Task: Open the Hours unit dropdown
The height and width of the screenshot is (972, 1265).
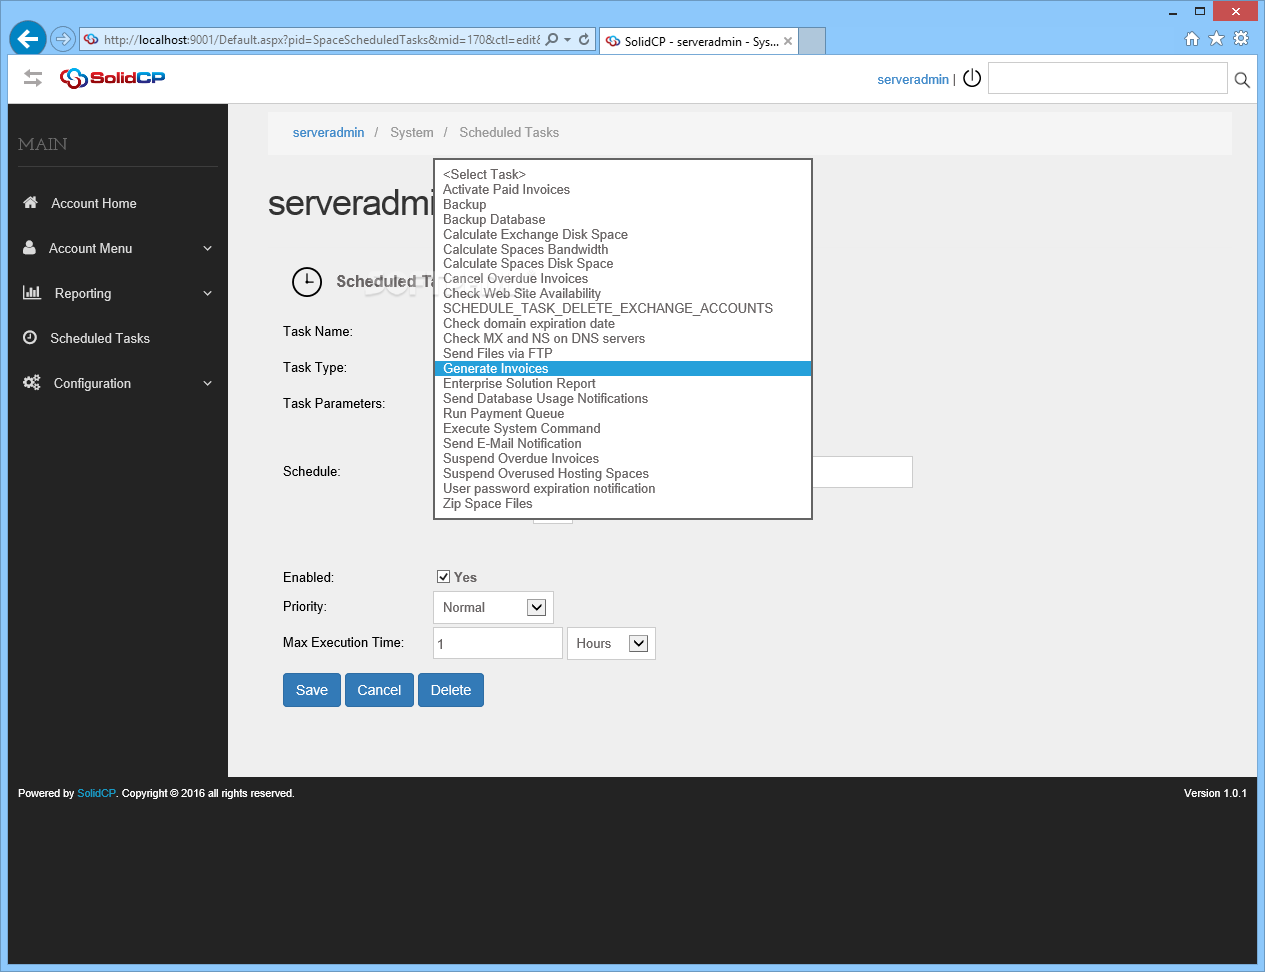Action: 611,643
